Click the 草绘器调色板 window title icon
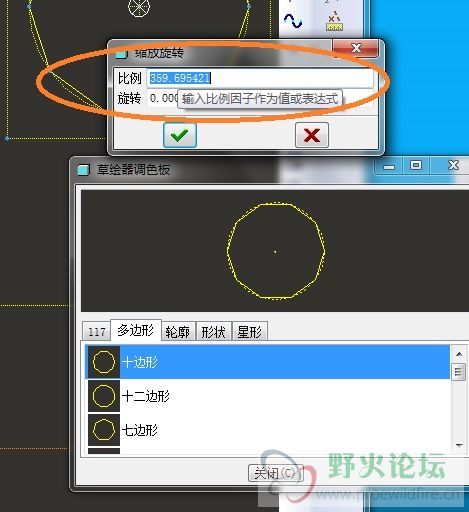The image size is (469, 512). (84, 170)
